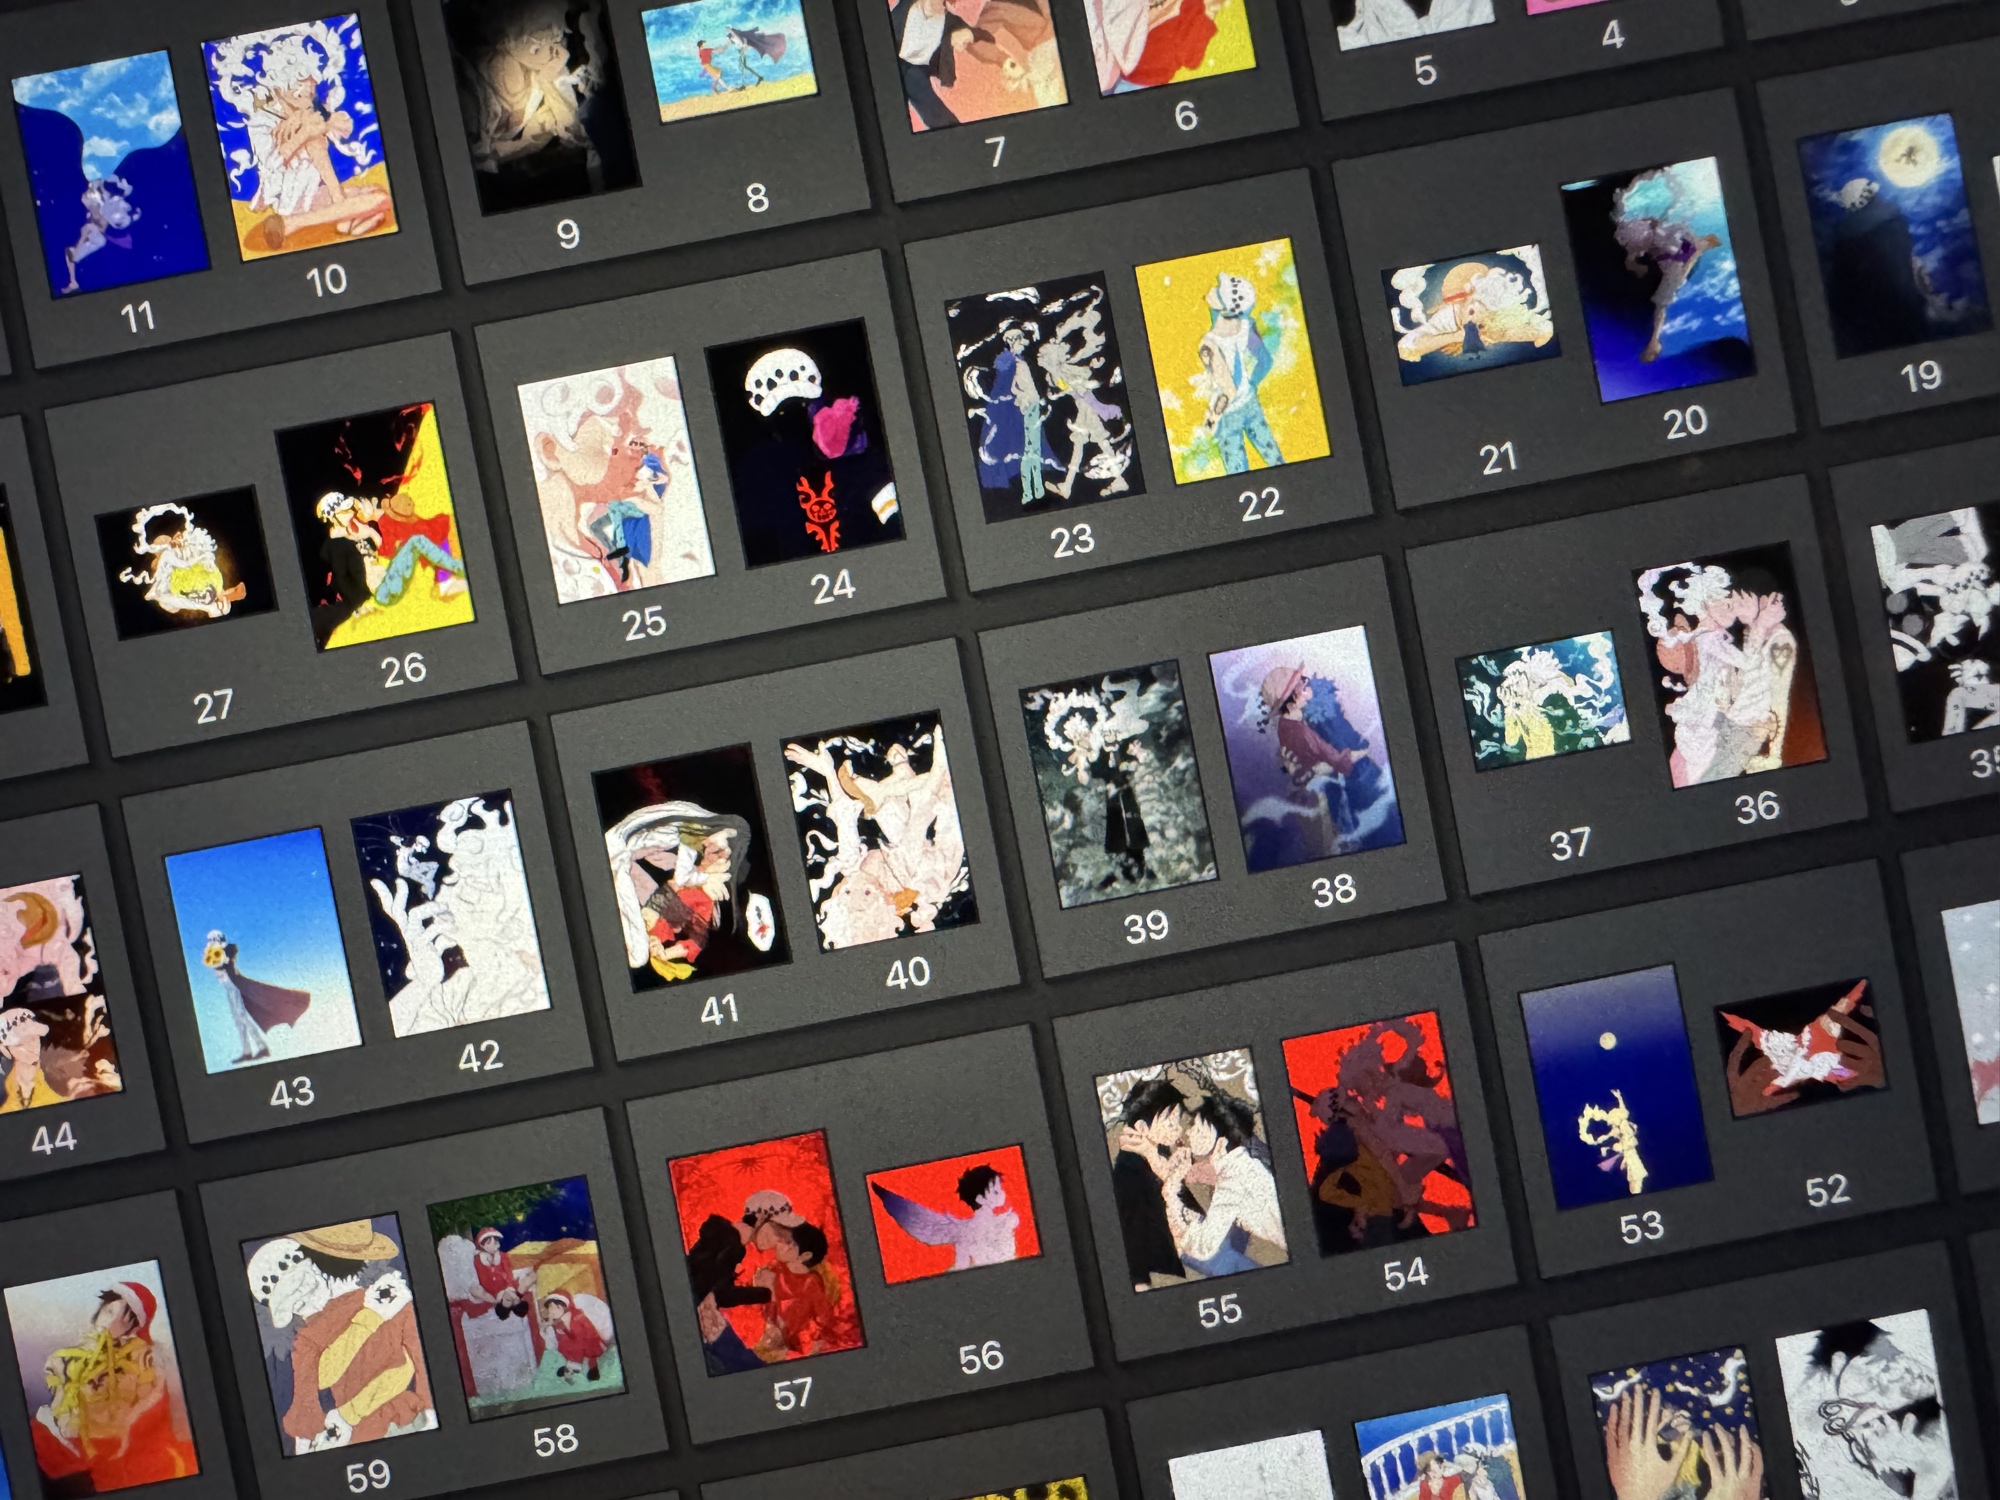2000x1500 pixels.
Task: Click thumbnail 19 showing full moon night
Action: tap(1892, 235)
